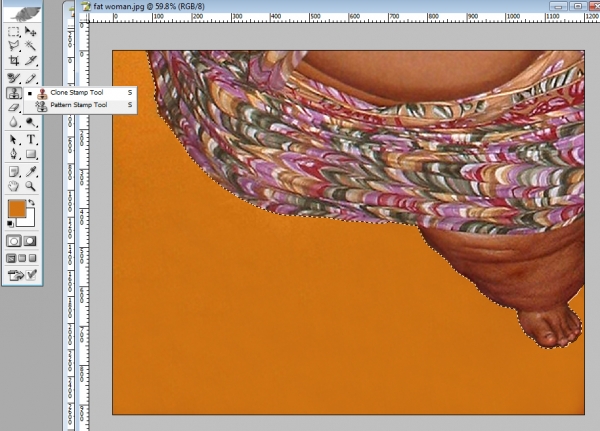600x431 pixels.
Task: Click the Stamp tool toolbox button
Action: (13, 93)
